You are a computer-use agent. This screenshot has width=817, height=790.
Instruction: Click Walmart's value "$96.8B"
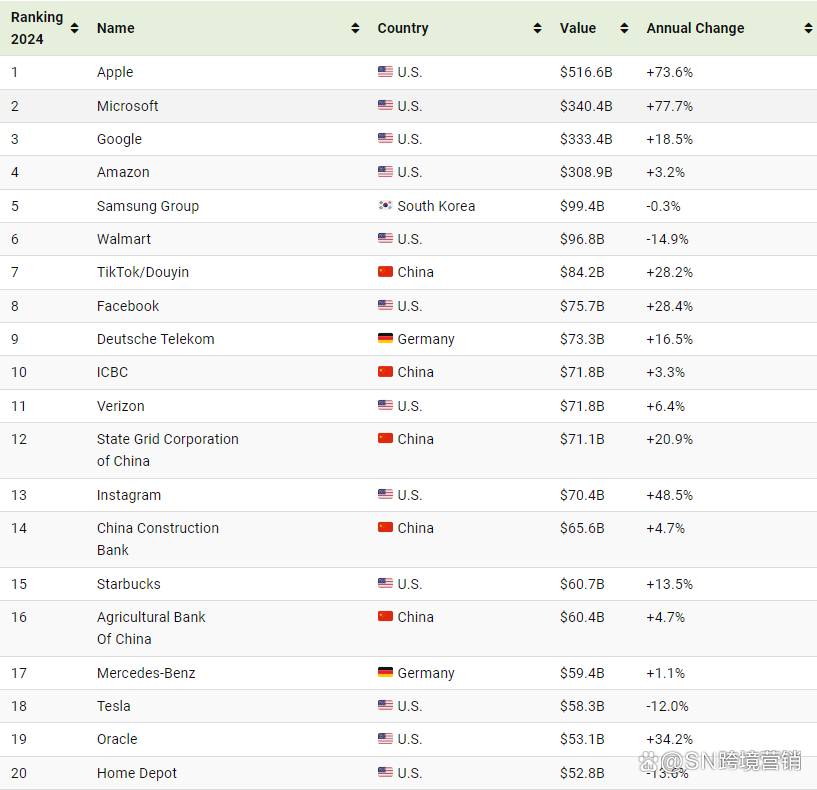coord(583,239)
